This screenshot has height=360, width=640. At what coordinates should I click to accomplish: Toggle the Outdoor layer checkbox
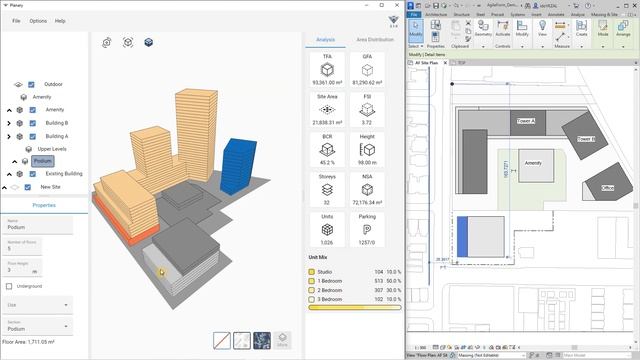pos(31,84)
